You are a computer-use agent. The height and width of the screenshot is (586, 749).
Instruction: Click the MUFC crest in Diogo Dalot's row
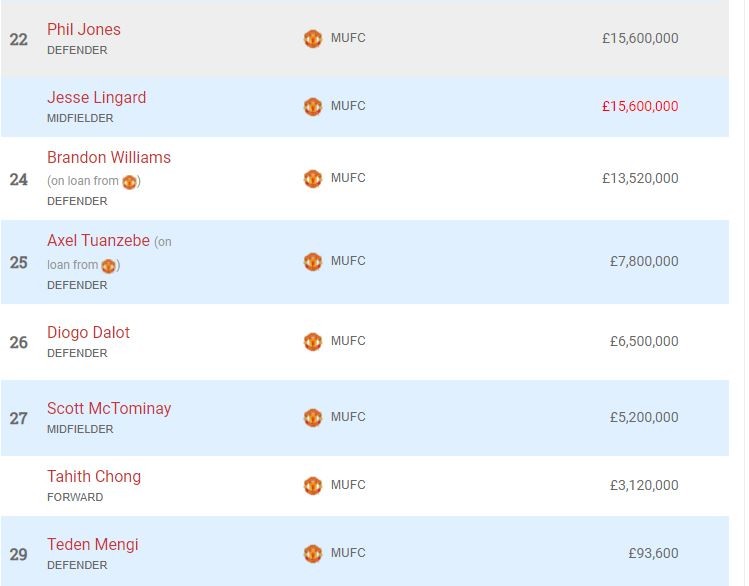pos(313,341)
